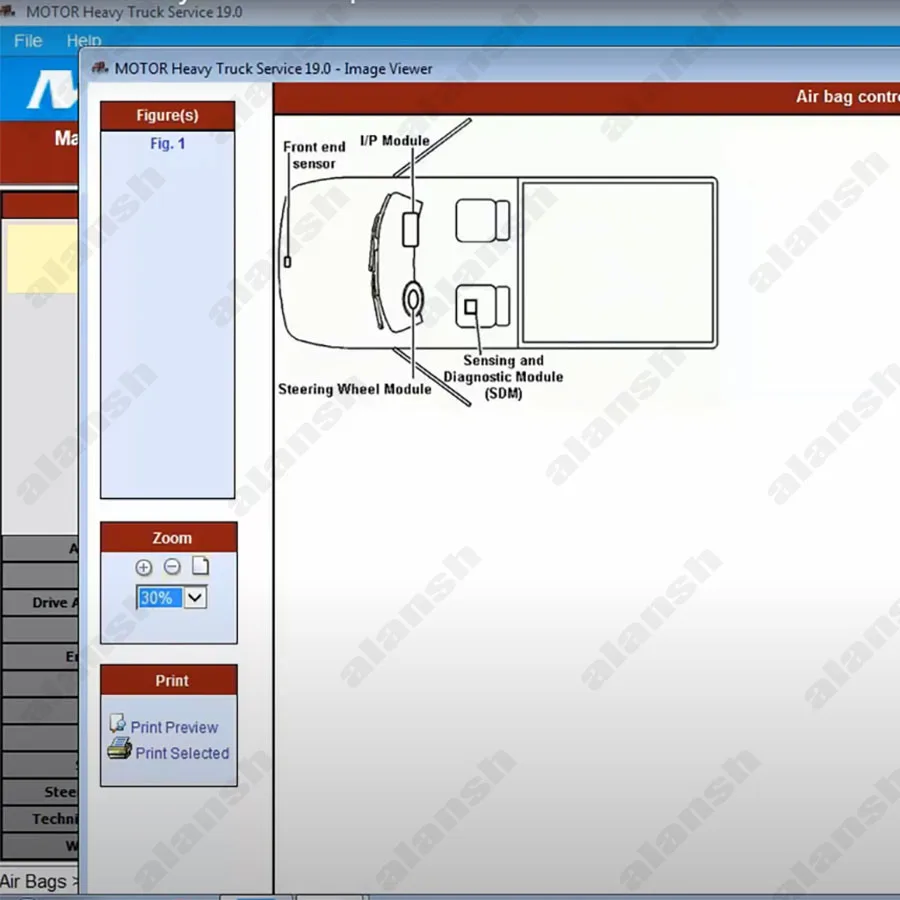This screenshot has width=900, height=900.
Task: Click the zoom out magnifier icon
Action: coord(172,567)
